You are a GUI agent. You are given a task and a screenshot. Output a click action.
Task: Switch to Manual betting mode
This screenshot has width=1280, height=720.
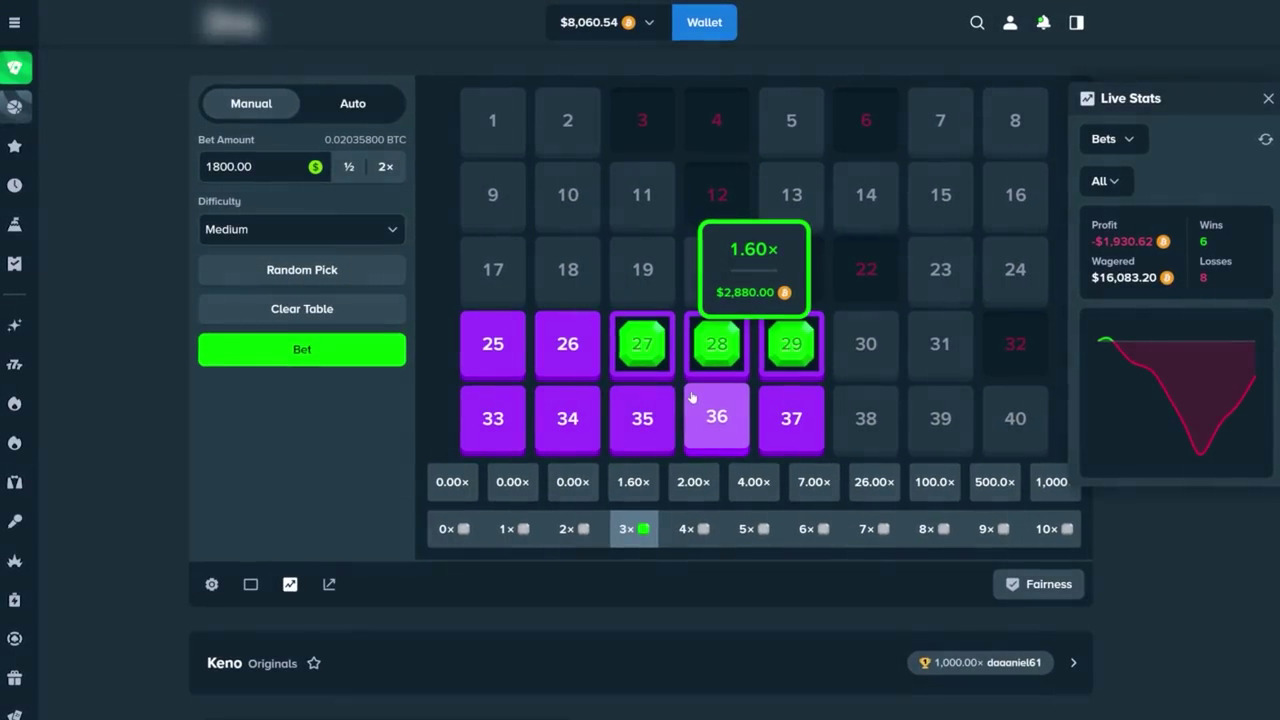tap(251, 103)
